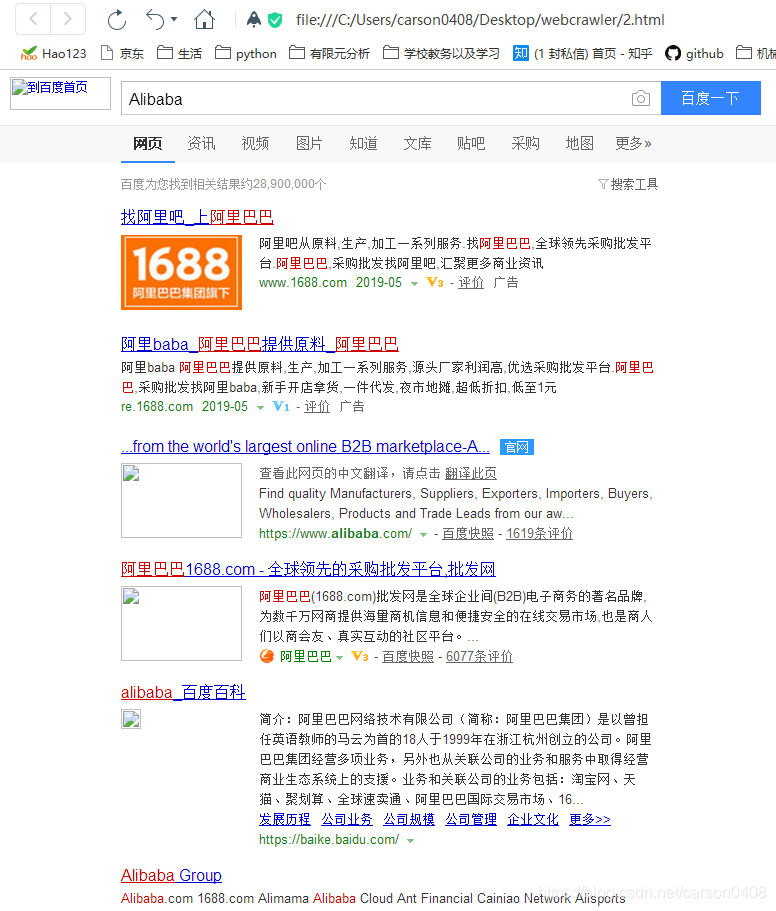Click the blue 官网 badge
The width and height of the screenshot is (776, 911).
pos(516,447)
